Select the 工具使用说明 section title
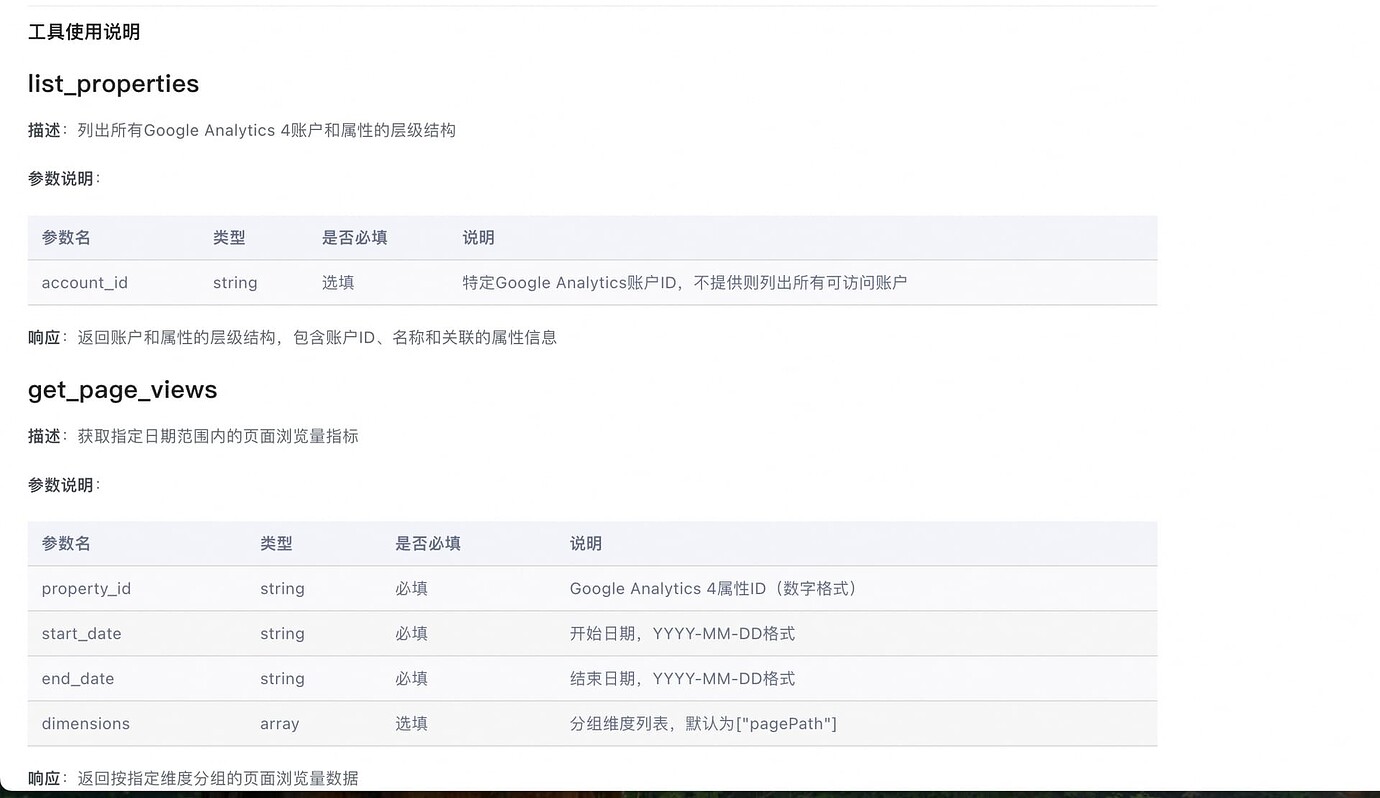This screenshot has width=1380, height=798. click(x=84, y=31)
